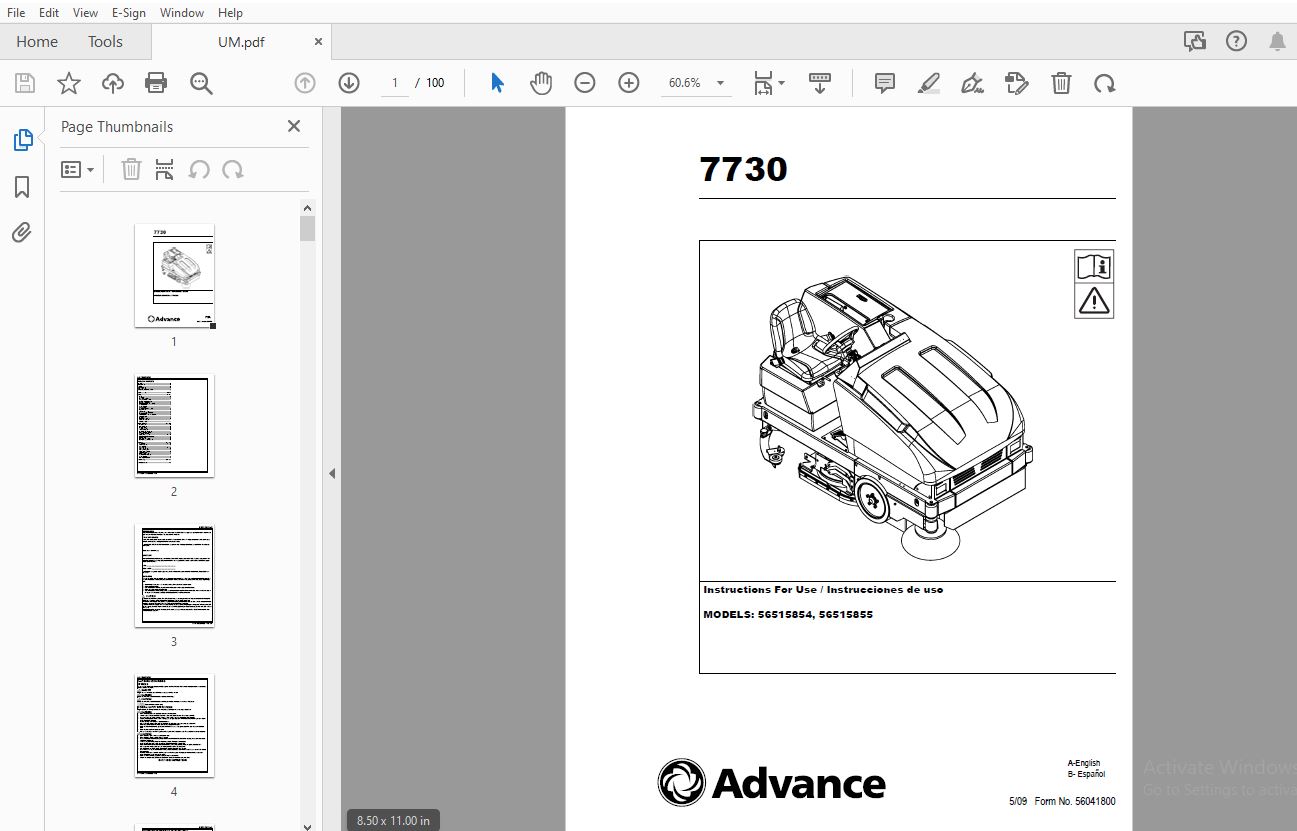Click the 7730 title text

[x=744, y=168]
